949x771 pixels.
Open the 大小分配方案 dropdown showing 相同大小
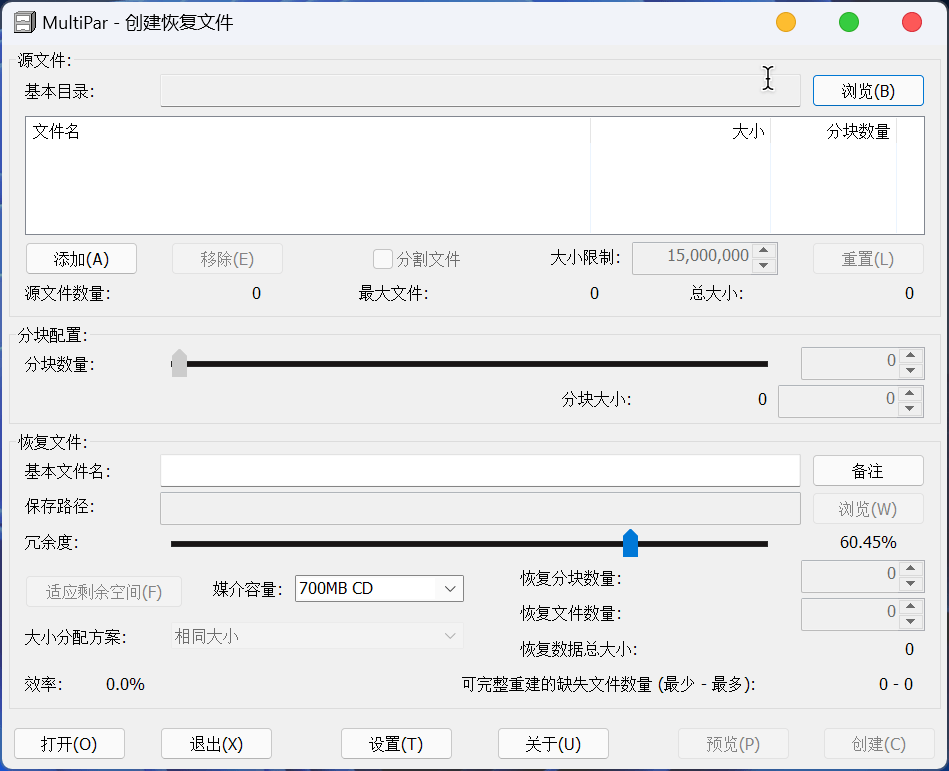click(x=318, y=636)
